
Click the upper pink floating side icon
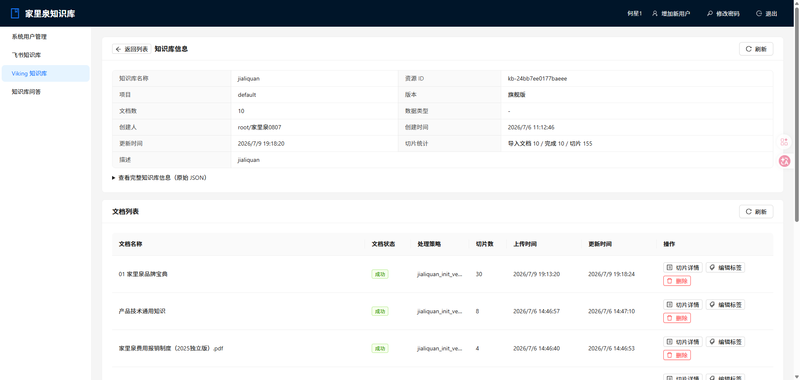(x=784, y=142)
